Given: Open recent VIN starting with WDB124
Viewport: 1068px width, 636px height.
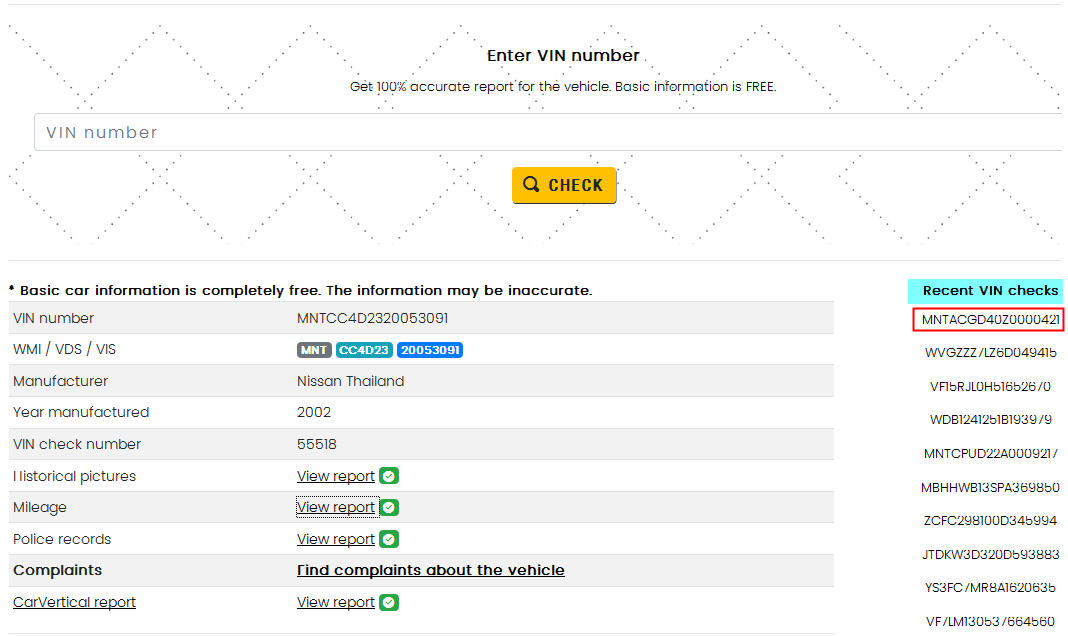Looking at the screenshot, I should pyautogui.click(x=990, y=419).
